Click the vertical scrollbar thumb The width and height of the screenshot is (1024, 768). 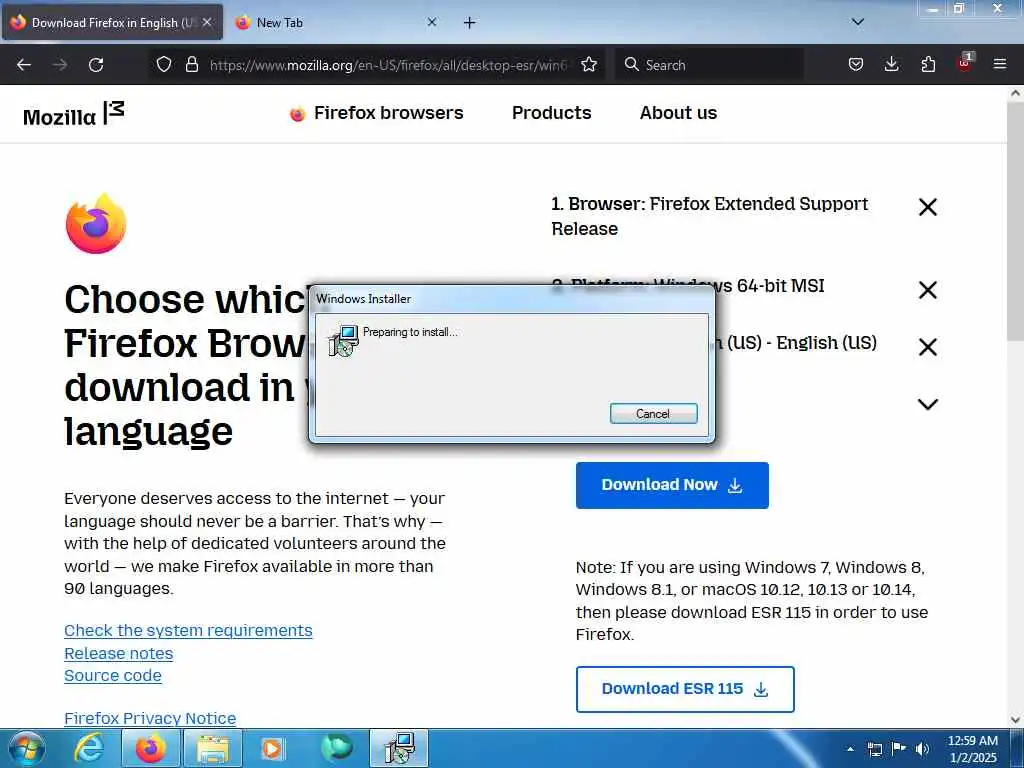pyautogui.click(x=1015, y=221)
